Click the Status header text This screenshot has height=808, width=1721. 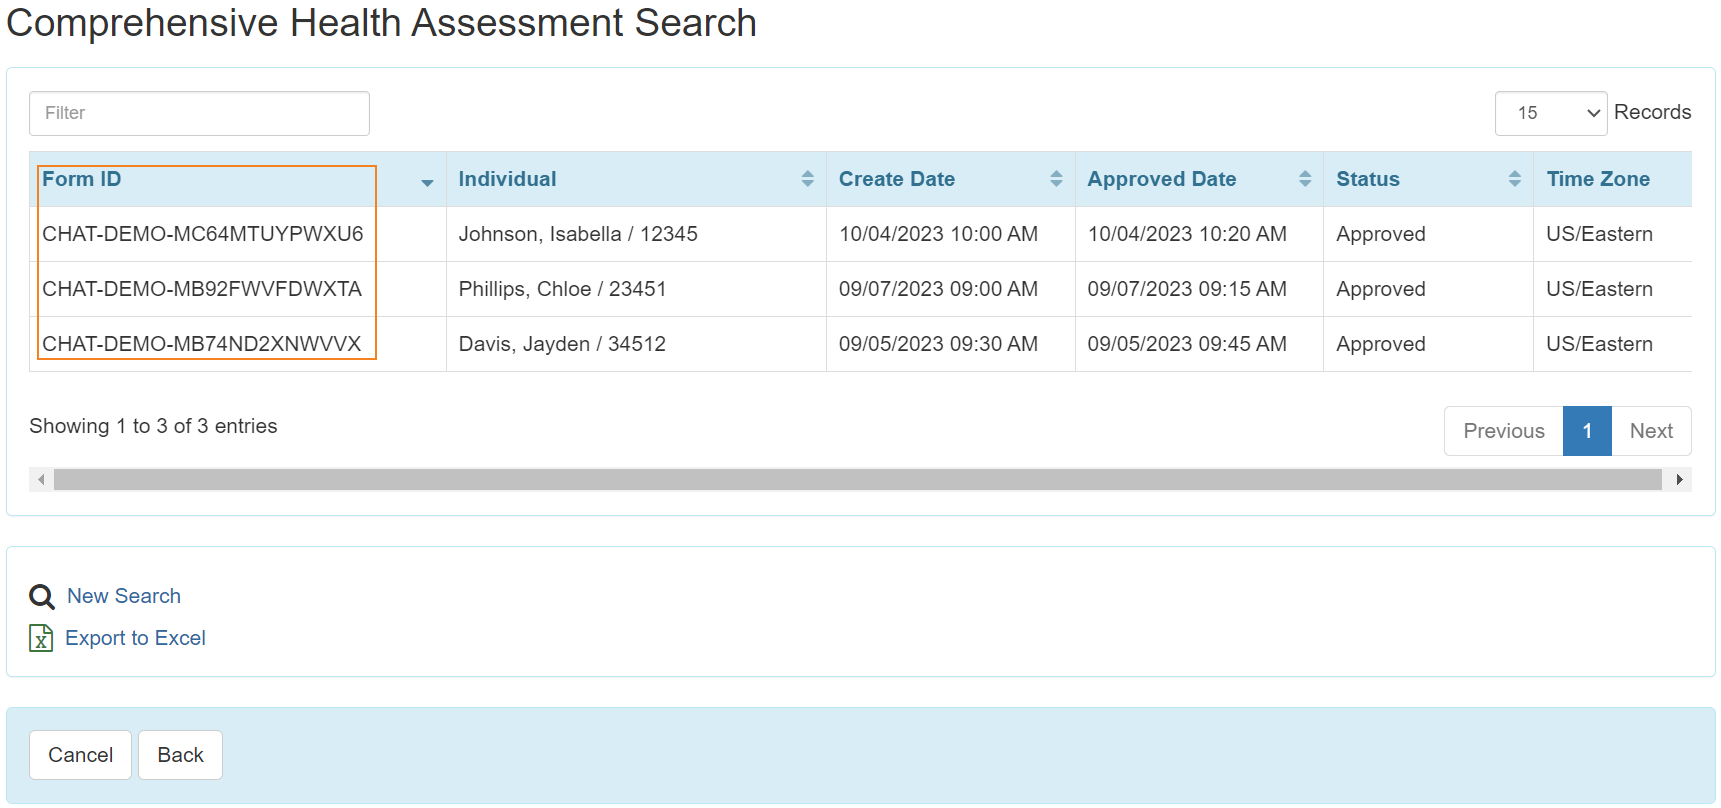point(1367,179)
